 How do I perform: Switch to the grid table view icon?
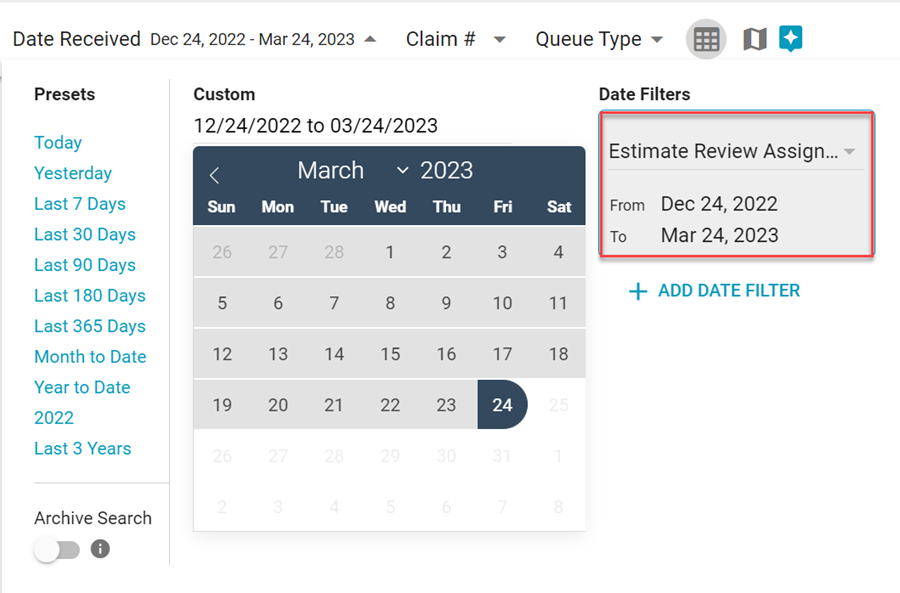tap(706, 39)
